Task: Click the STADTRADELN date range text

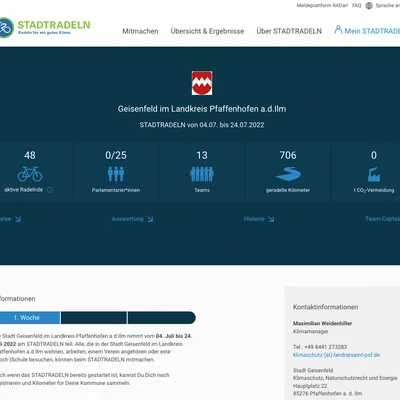Action: pos(202,125)
